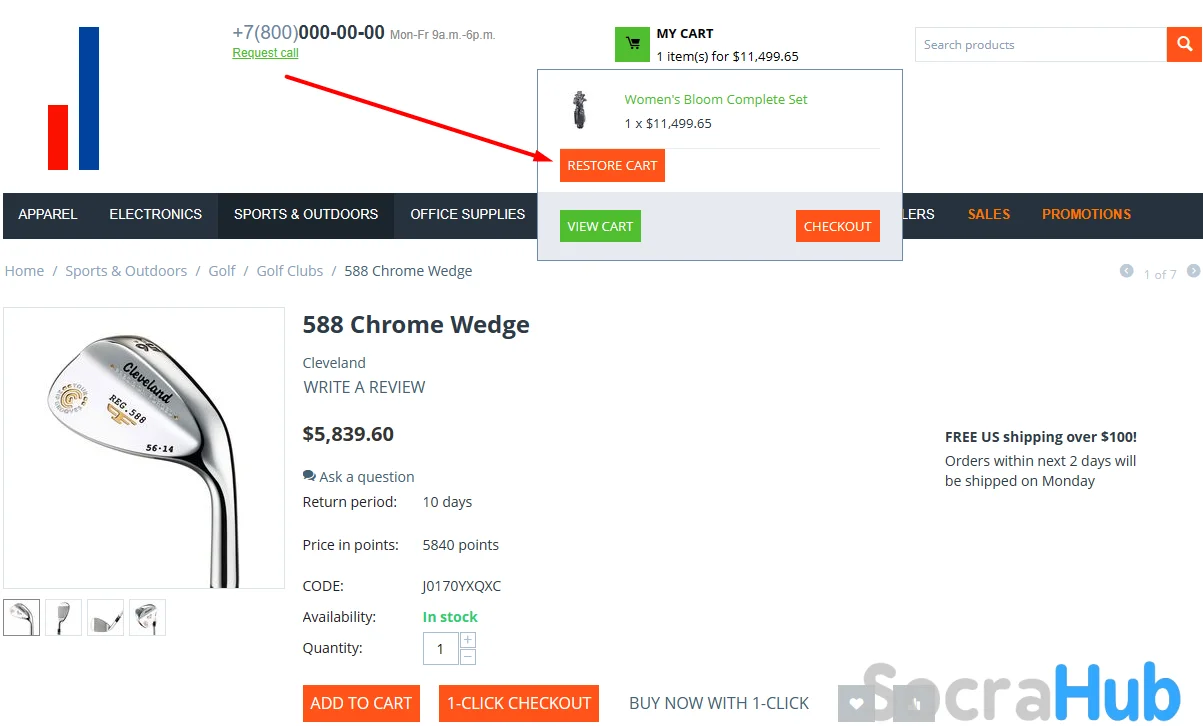1203x726 pixels.
Task: Click the 588 Chrome Wedge title
Action: click(416, 325)
